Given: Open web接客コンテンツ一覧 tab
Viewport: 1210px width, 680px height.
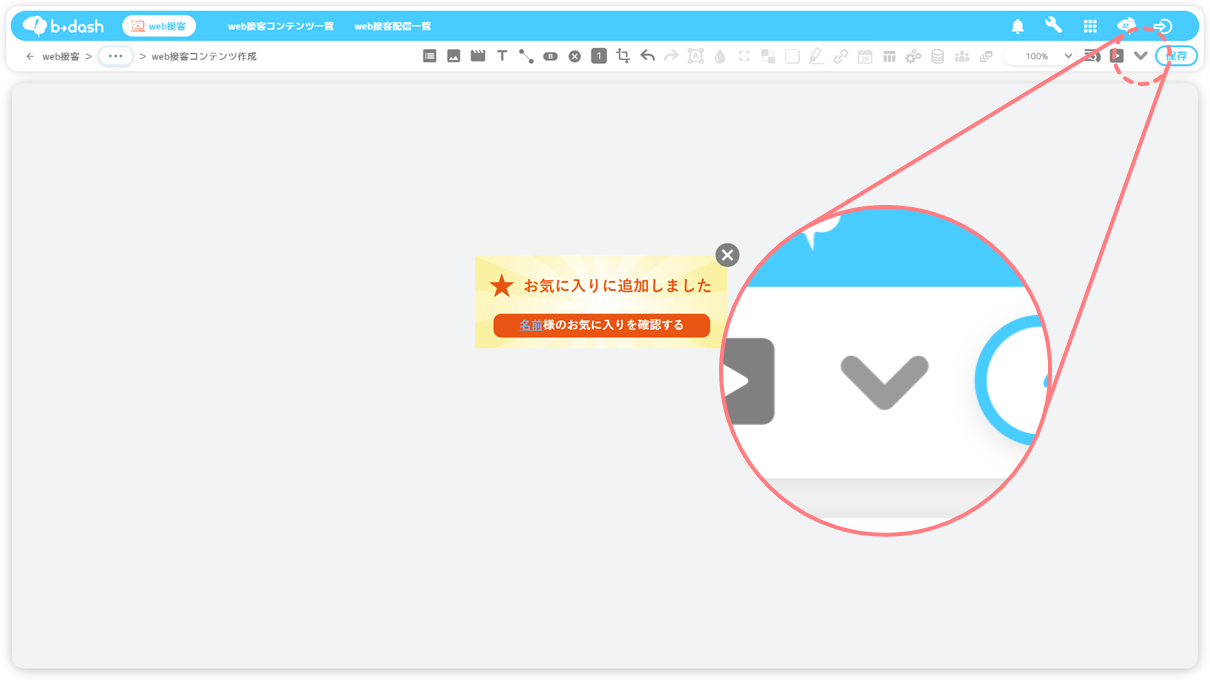Looking at the screenshot, I should [280, 26].
